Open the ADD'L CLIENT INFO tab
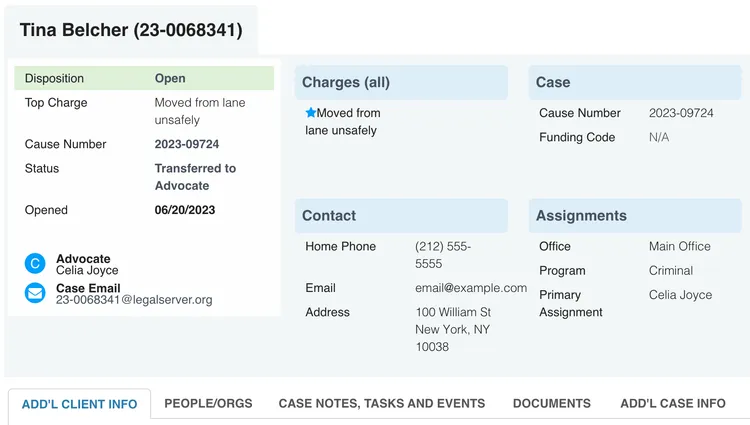Image resolution: width=750 pixels, height=425 pixels. pyautogui.click(x=79, y=404)
